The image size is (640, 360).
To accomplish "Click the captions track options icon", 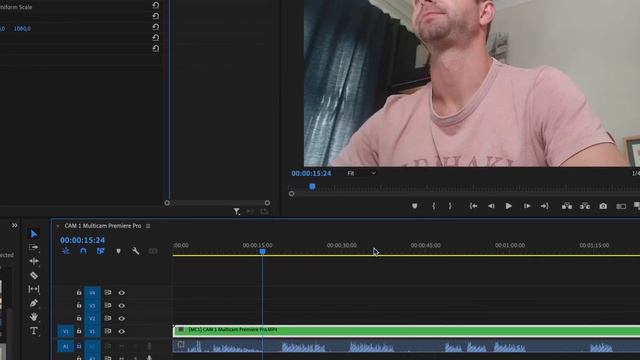I will tap(153, 251).
